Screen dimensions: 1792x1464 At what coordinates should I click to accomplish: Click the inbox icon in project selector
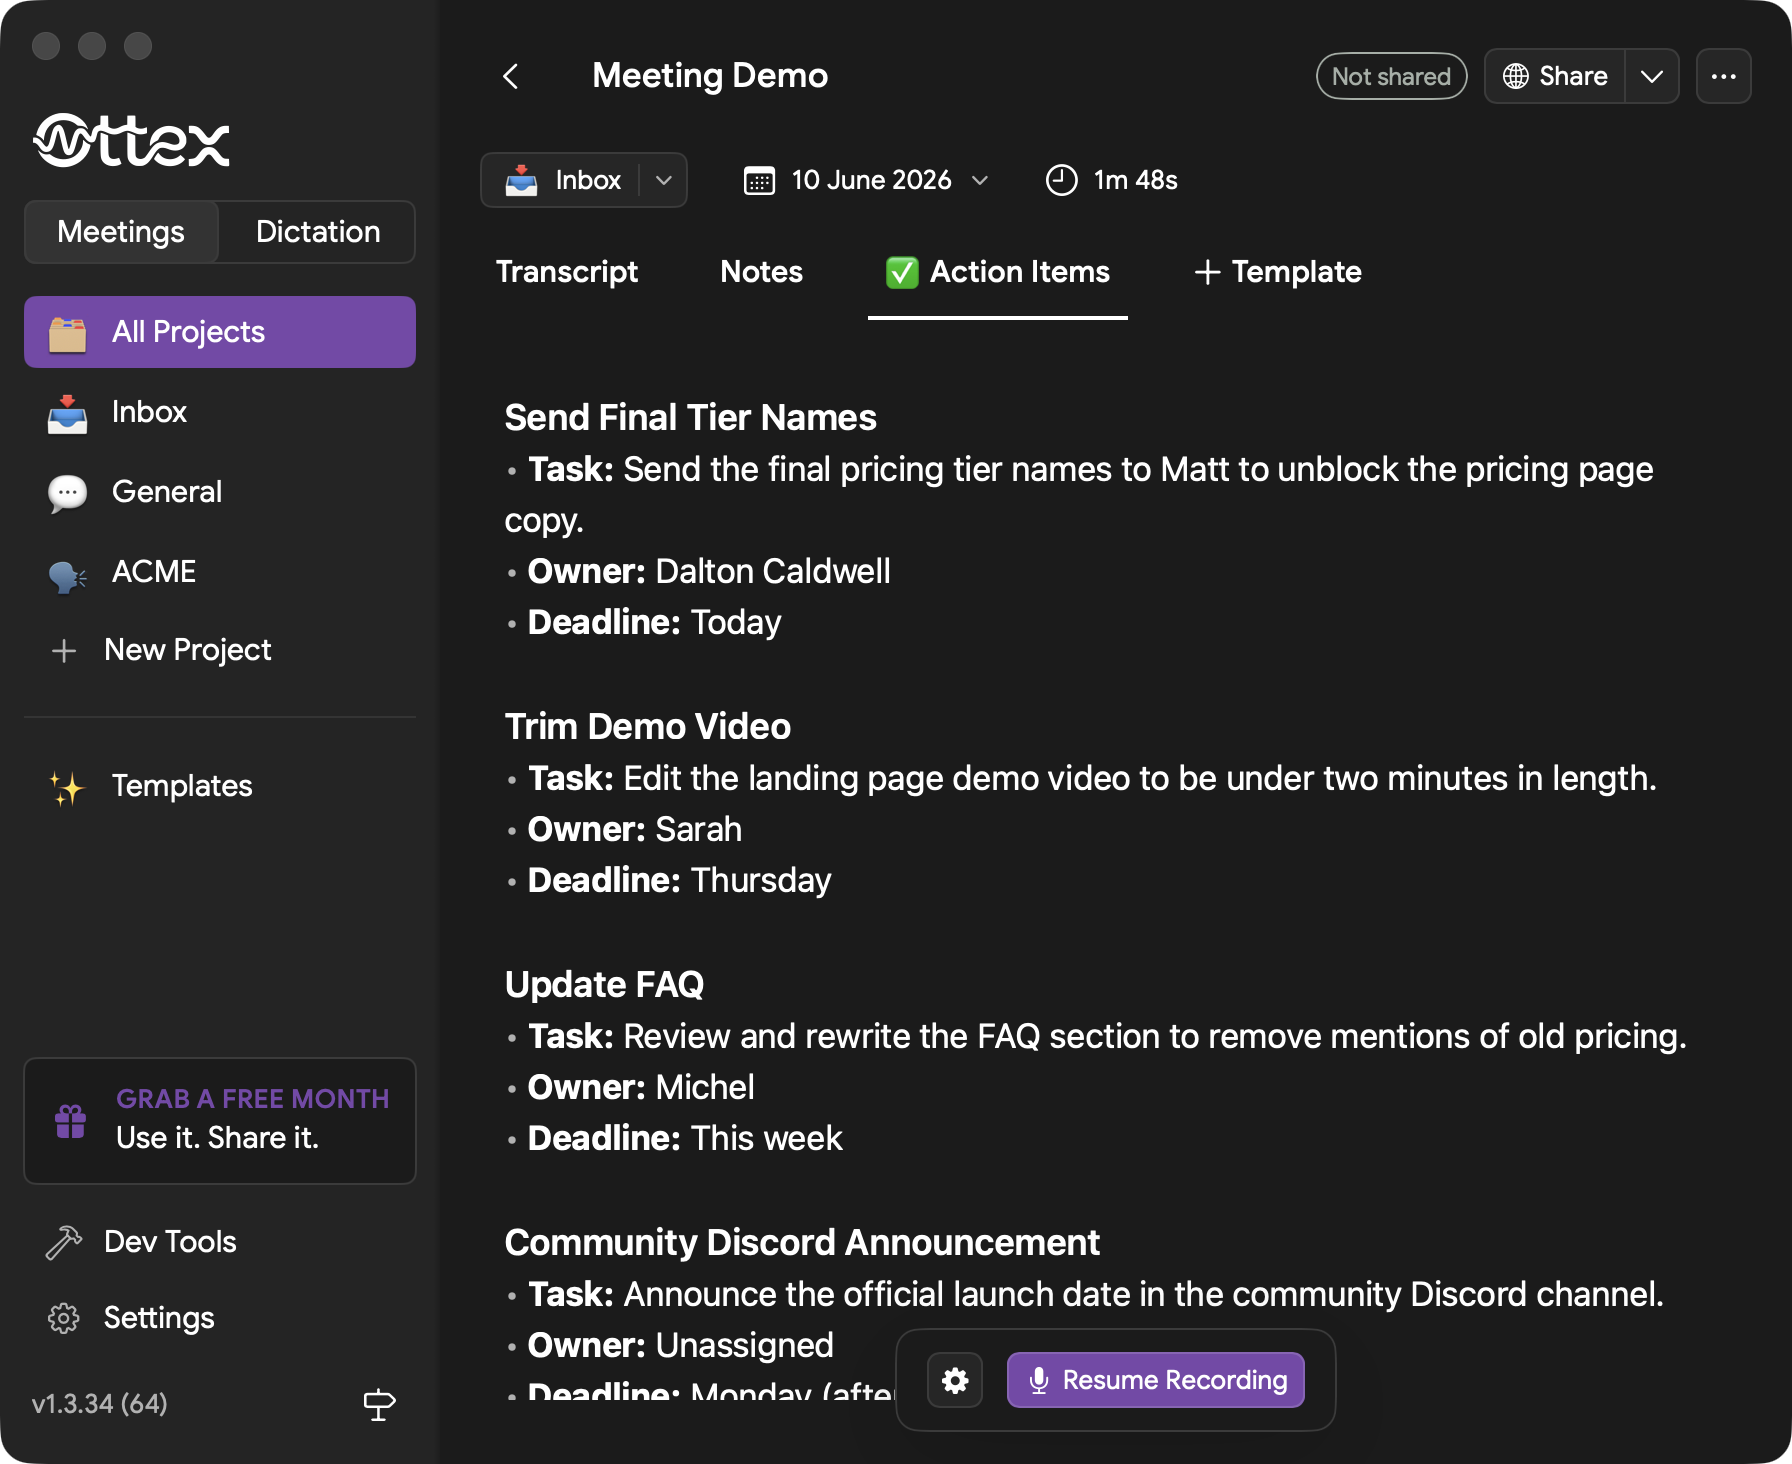tap(521, 180)
